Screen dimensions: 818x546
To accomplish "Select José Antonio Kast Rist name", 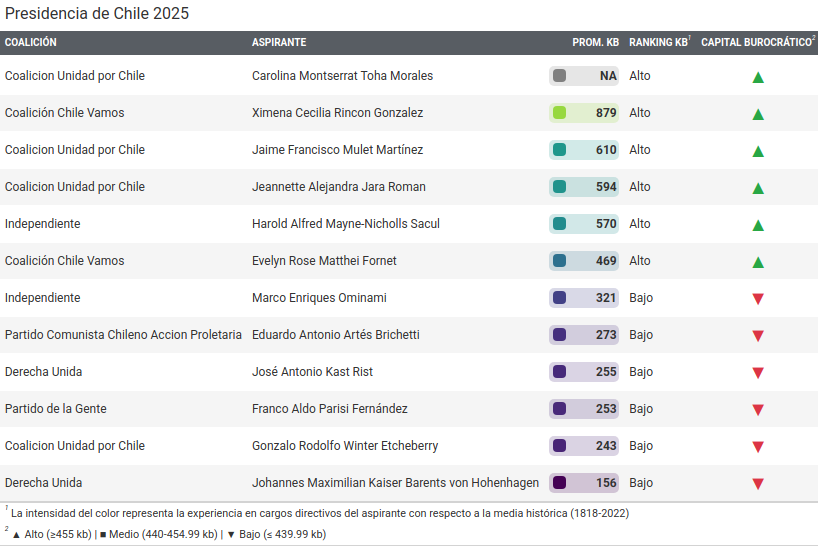I will click(x=312, y=372).
